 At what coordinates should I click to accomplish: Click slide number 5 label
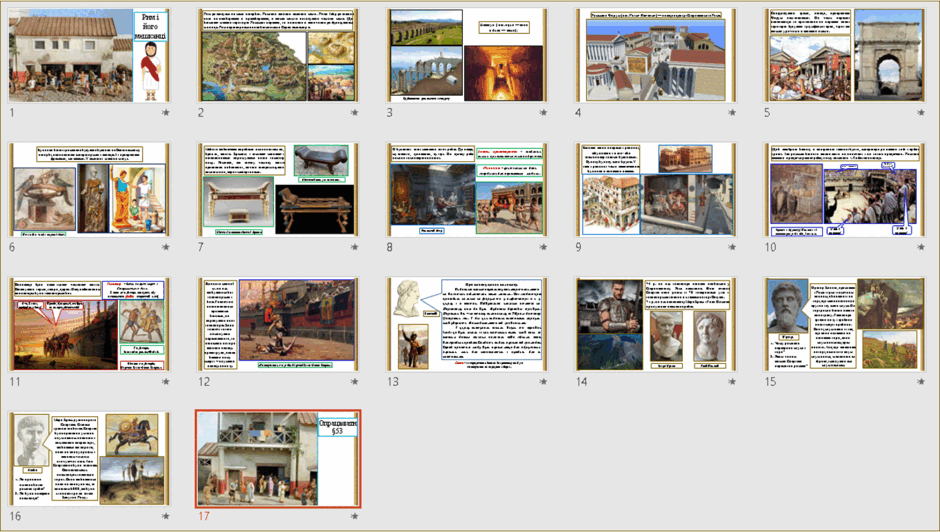(767, 113)
